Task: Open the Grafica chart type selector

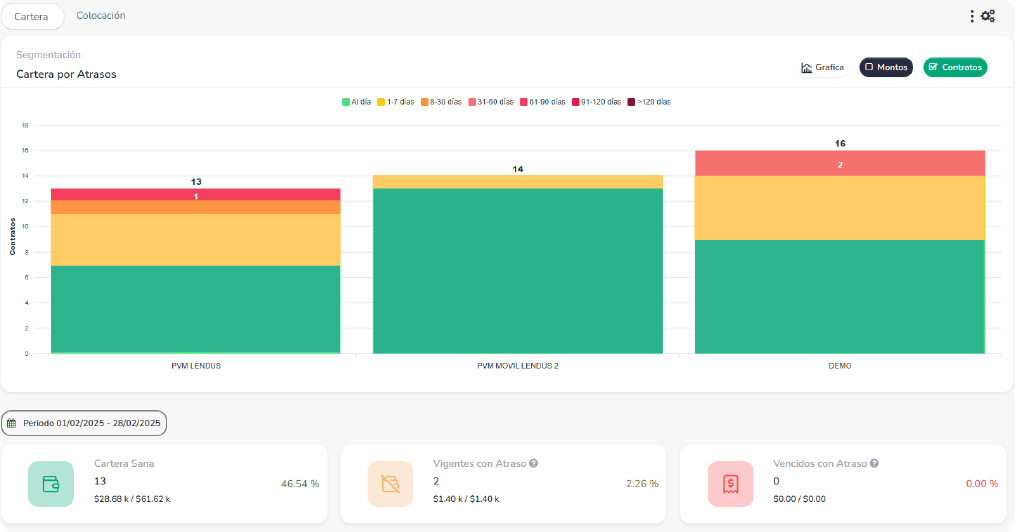Action: click(x=822, y=67)
